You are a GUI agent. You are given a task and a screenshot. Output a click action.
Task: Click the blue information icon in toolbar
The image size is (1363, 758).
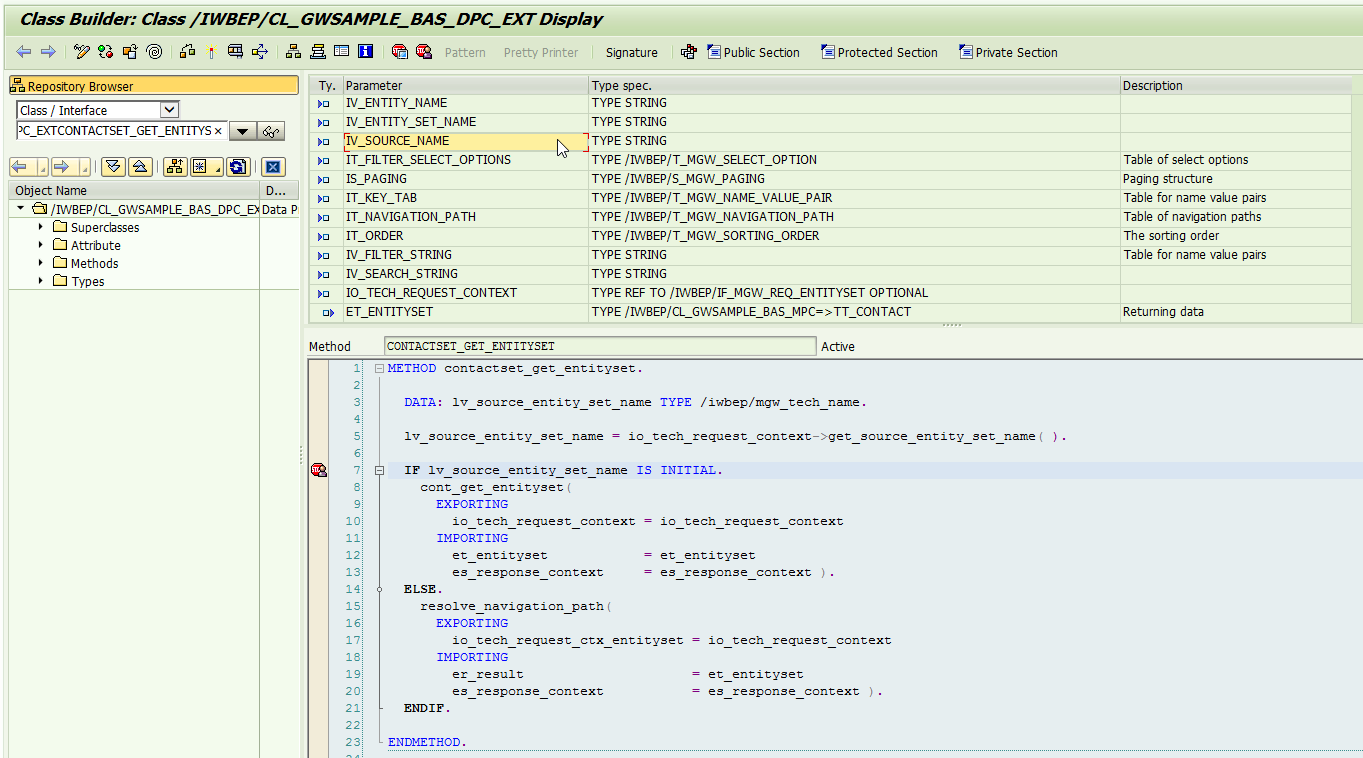click(365, 52)
